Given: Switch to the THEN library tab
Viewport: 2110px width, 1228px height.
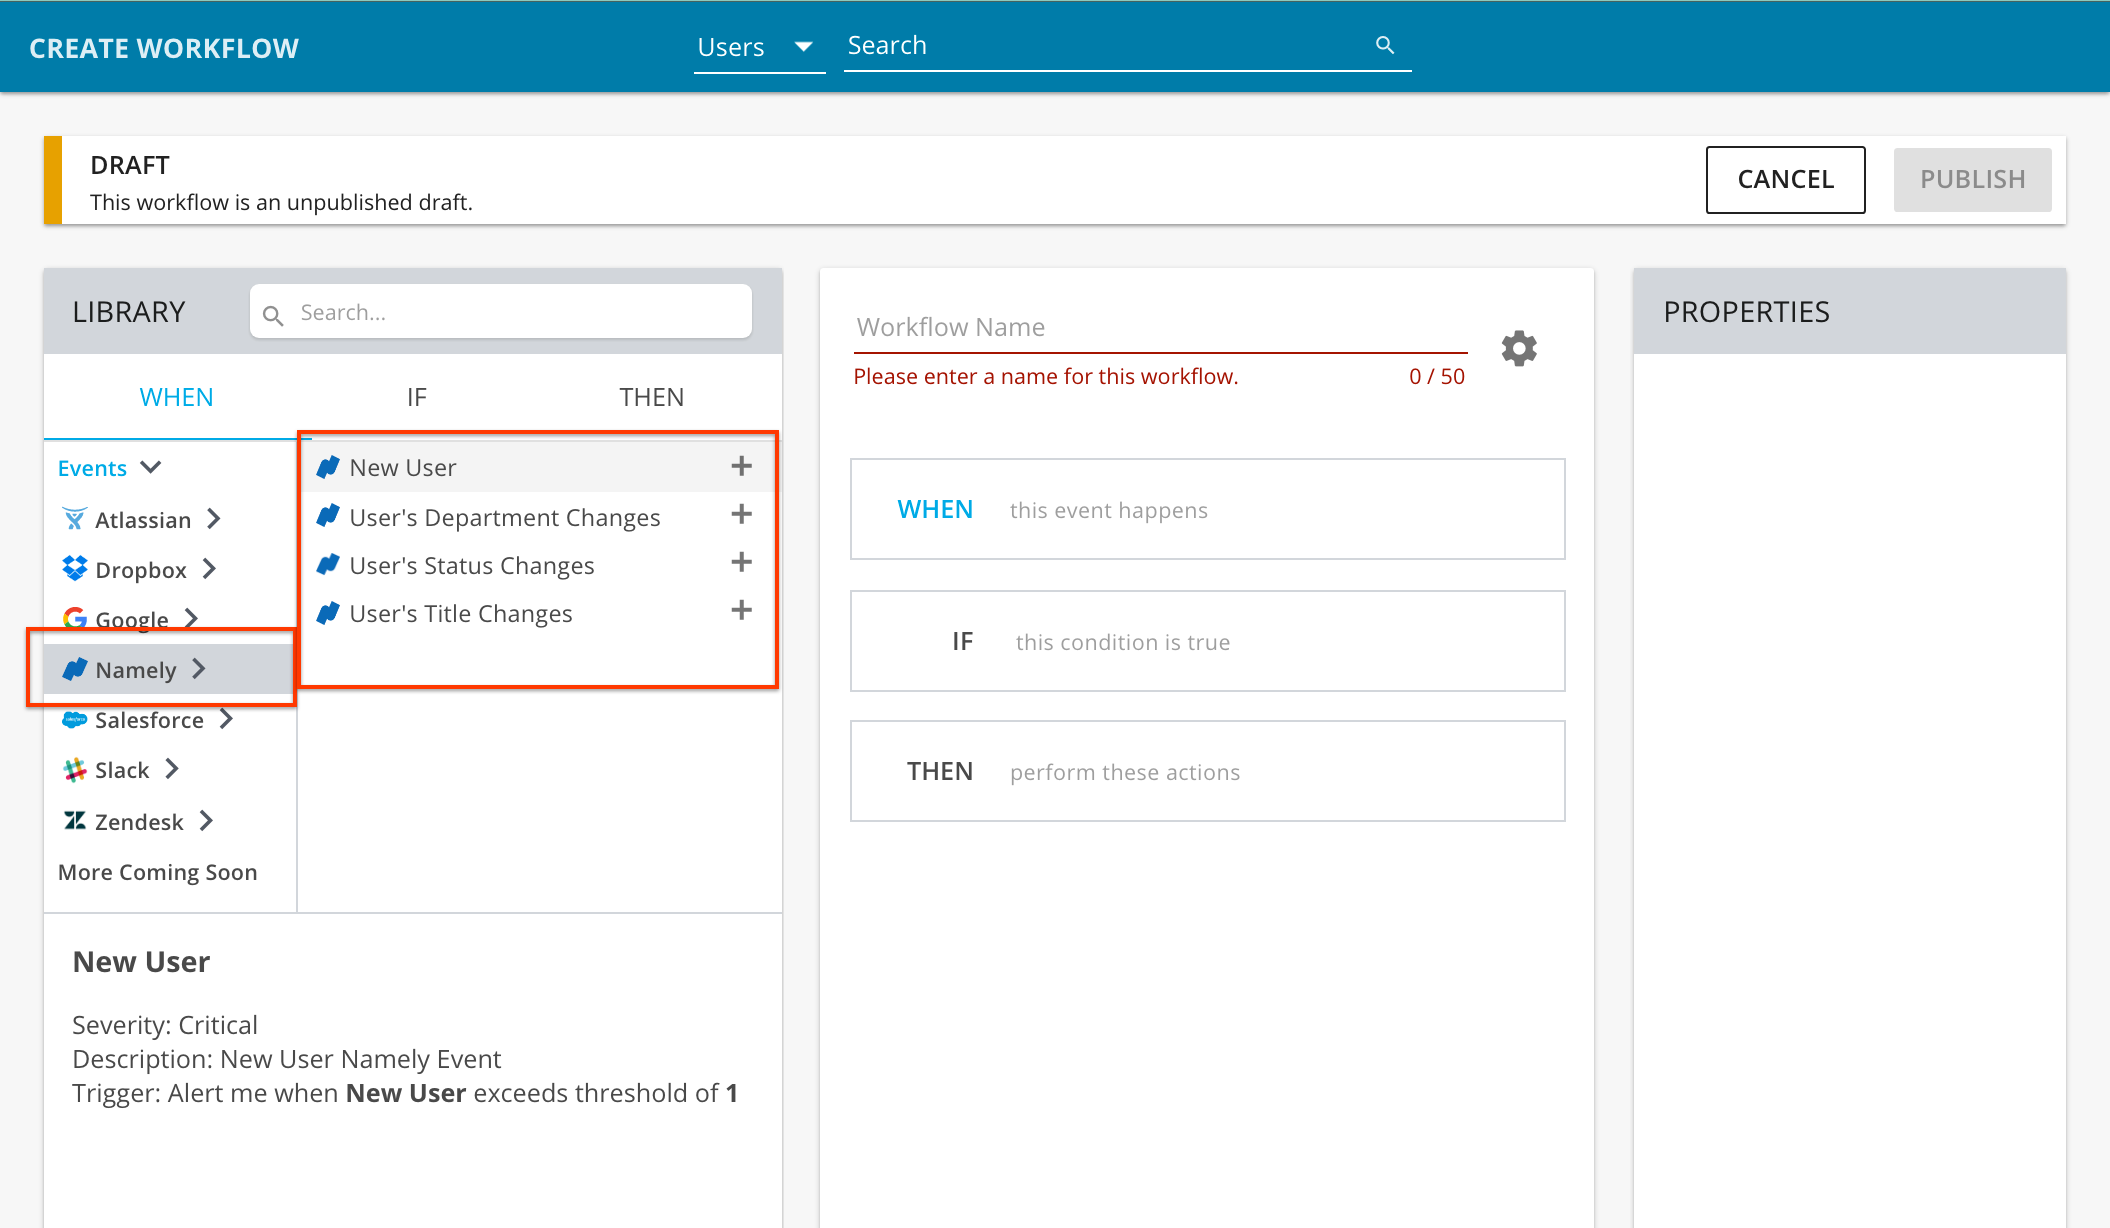Looking at the screenshot, I should click(652, 397).
